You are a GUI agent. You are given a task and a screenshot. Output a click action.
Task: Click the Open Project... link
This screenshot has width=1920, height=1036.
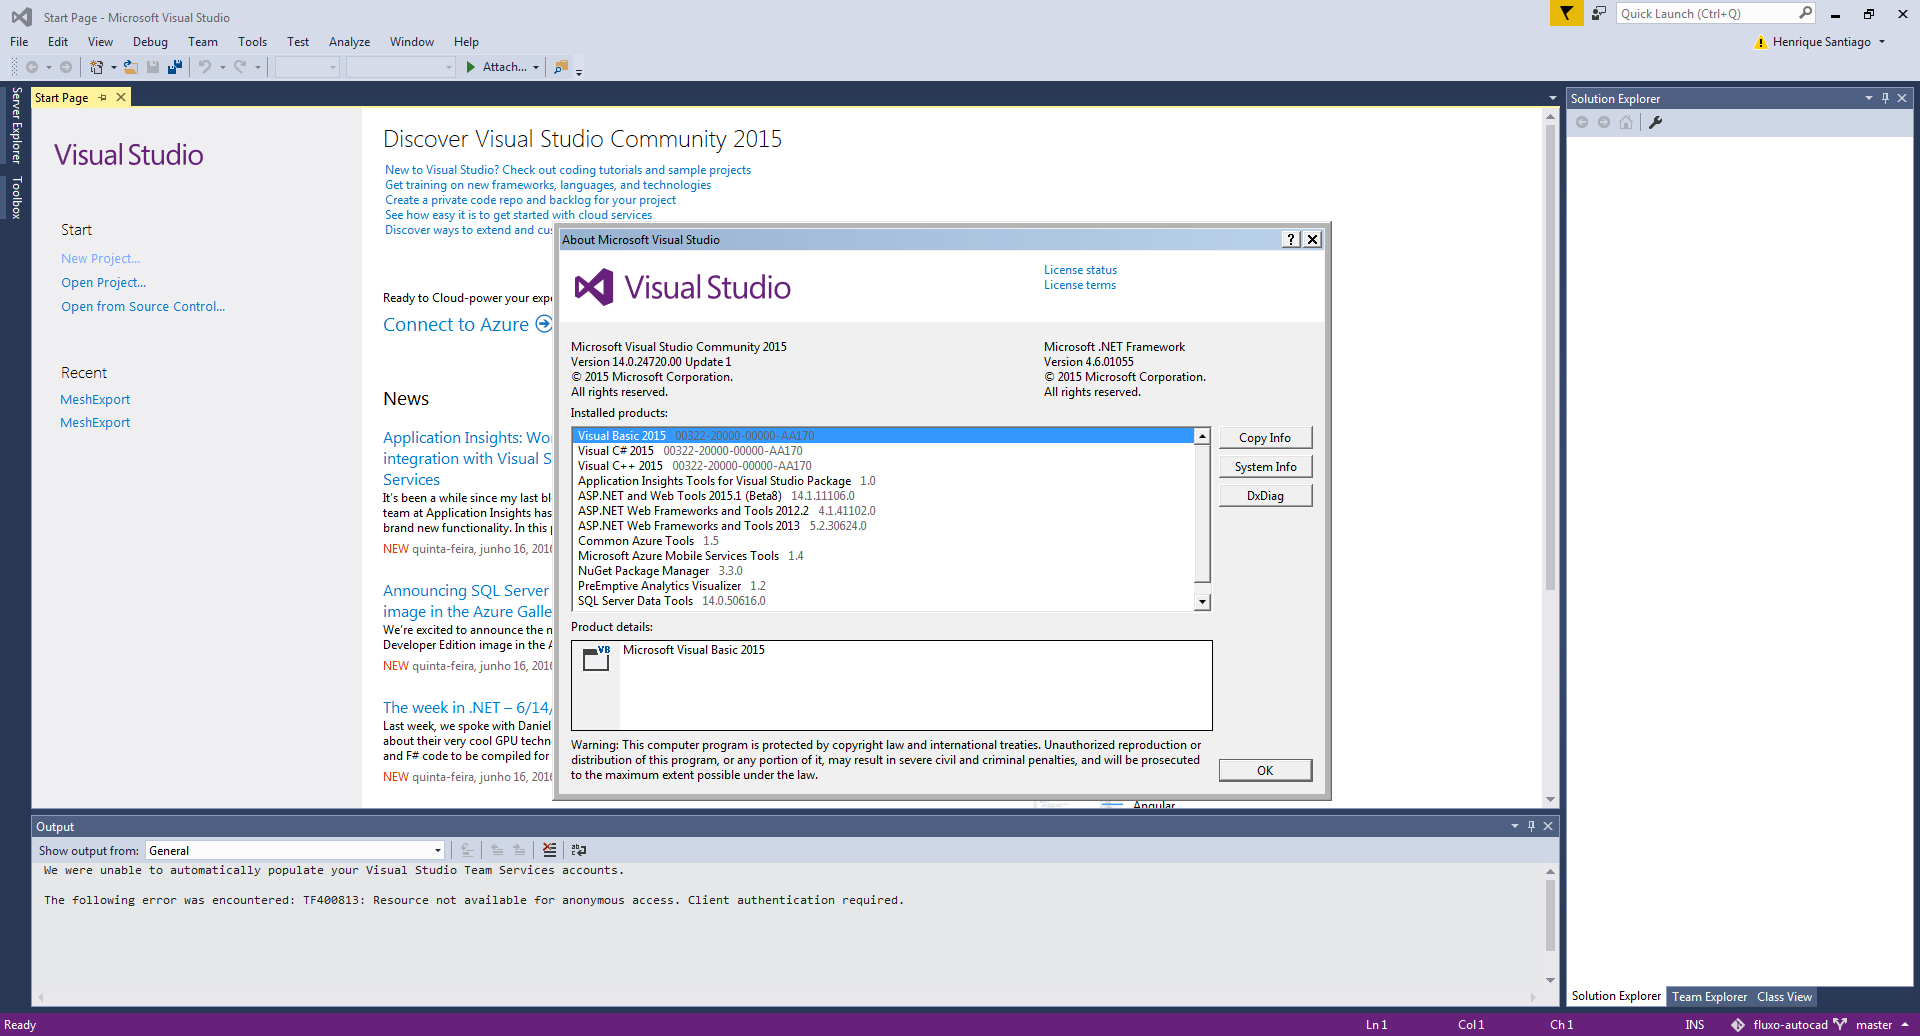(x=103, y=283)
